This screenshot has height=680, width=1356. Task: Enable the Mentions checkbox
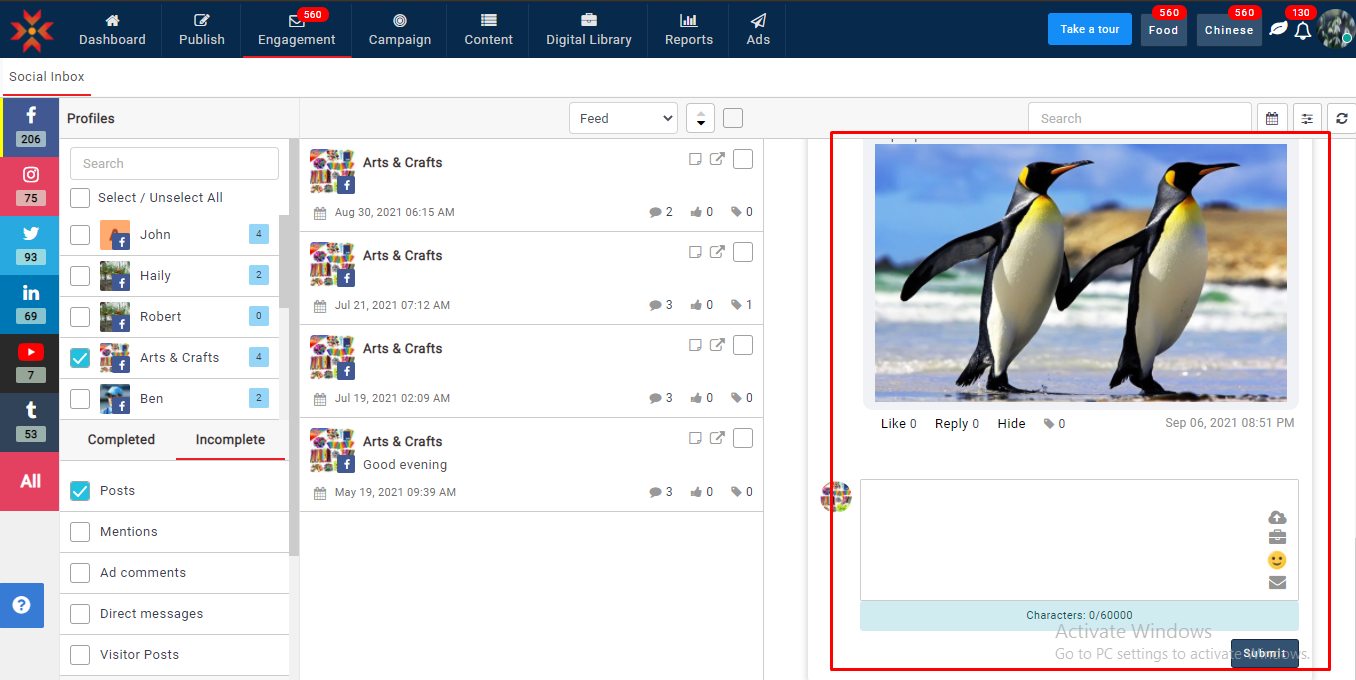tap(80, 532)
